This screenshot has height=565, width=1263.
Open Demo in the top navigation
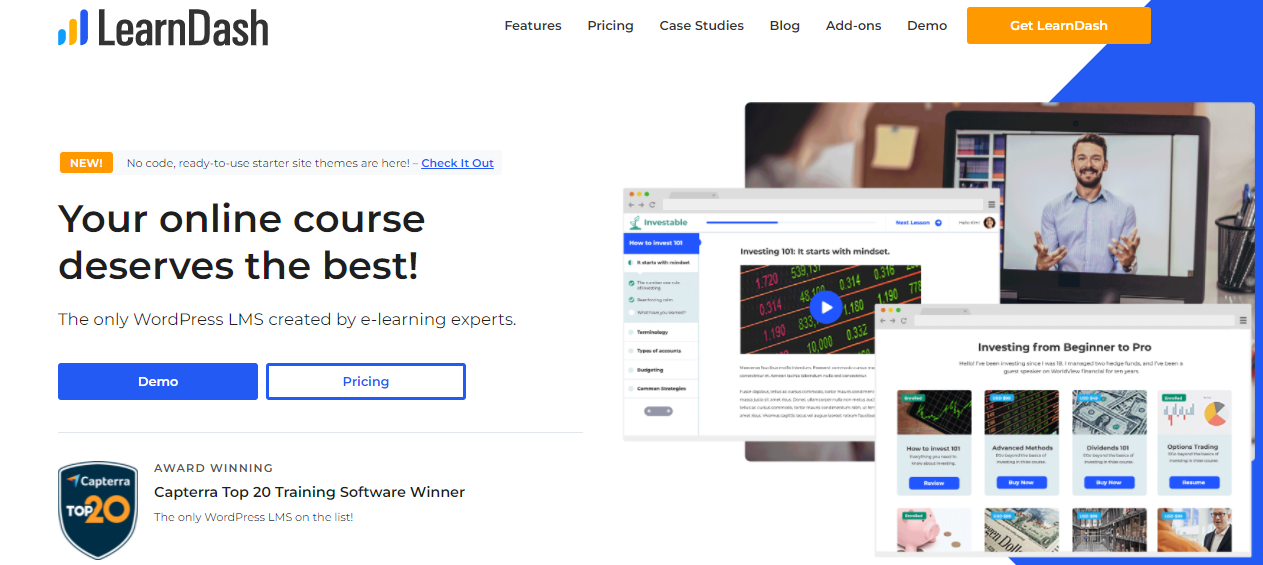(927, 26)
